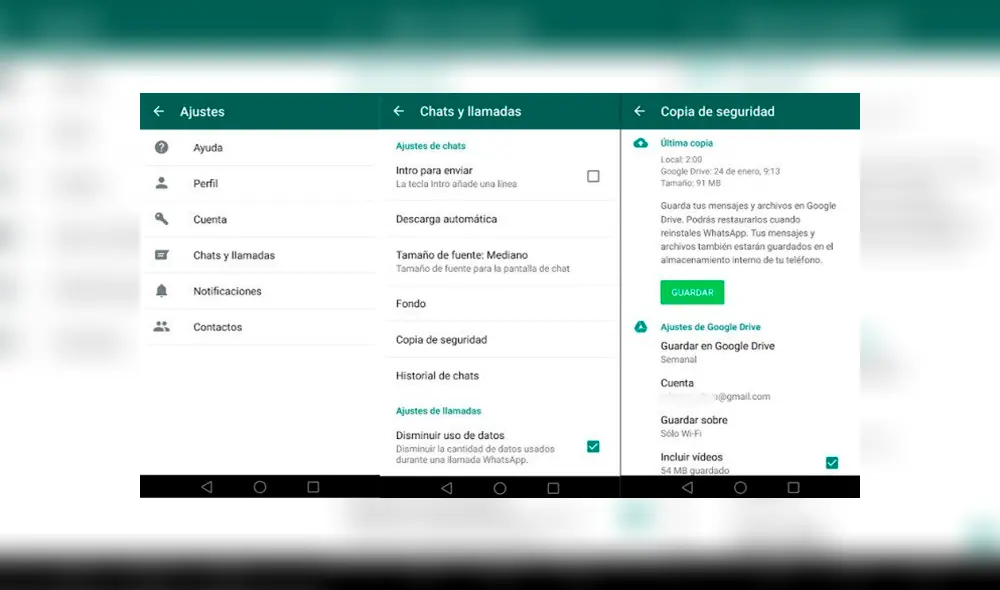Tap the Ayuda question mark icon
The image size is (1000, 590).
pos(162,148)
